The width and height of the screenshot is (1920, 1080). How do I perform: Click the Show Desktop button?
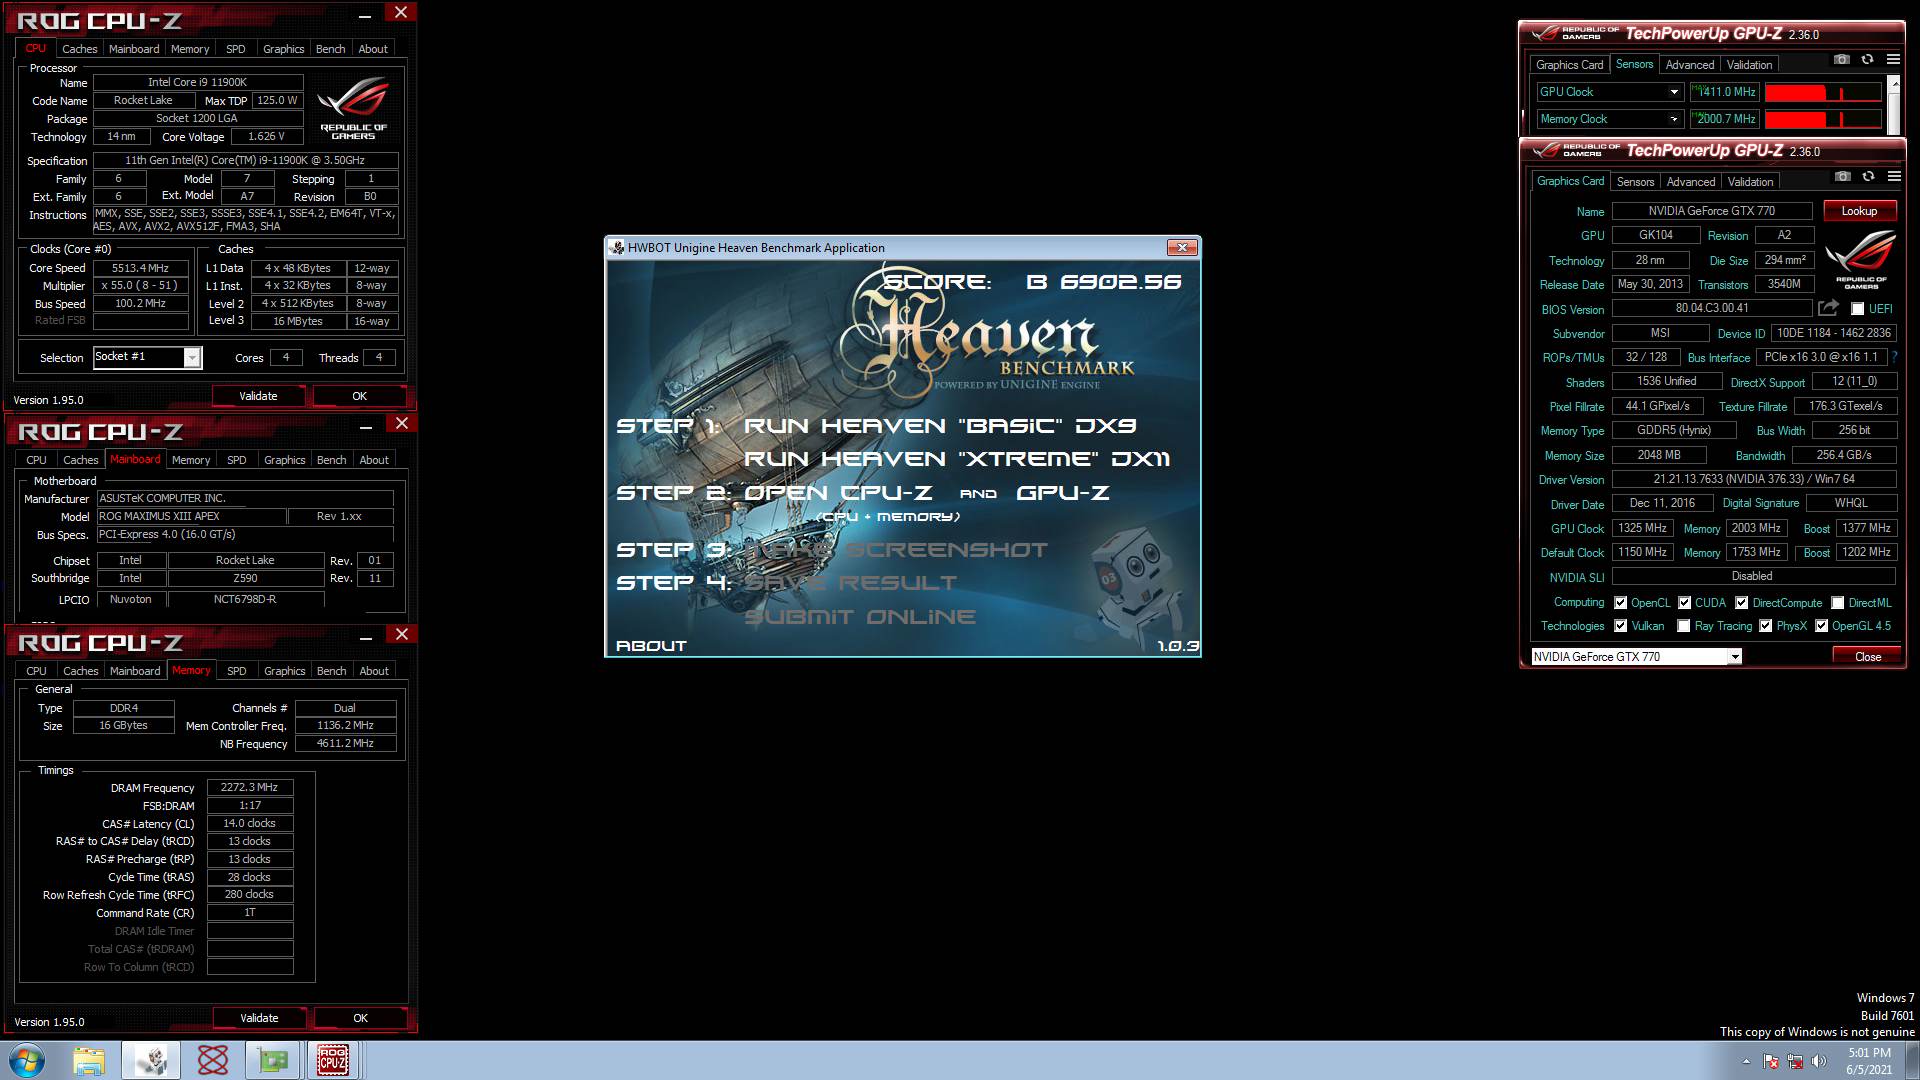(1912, 1060)
